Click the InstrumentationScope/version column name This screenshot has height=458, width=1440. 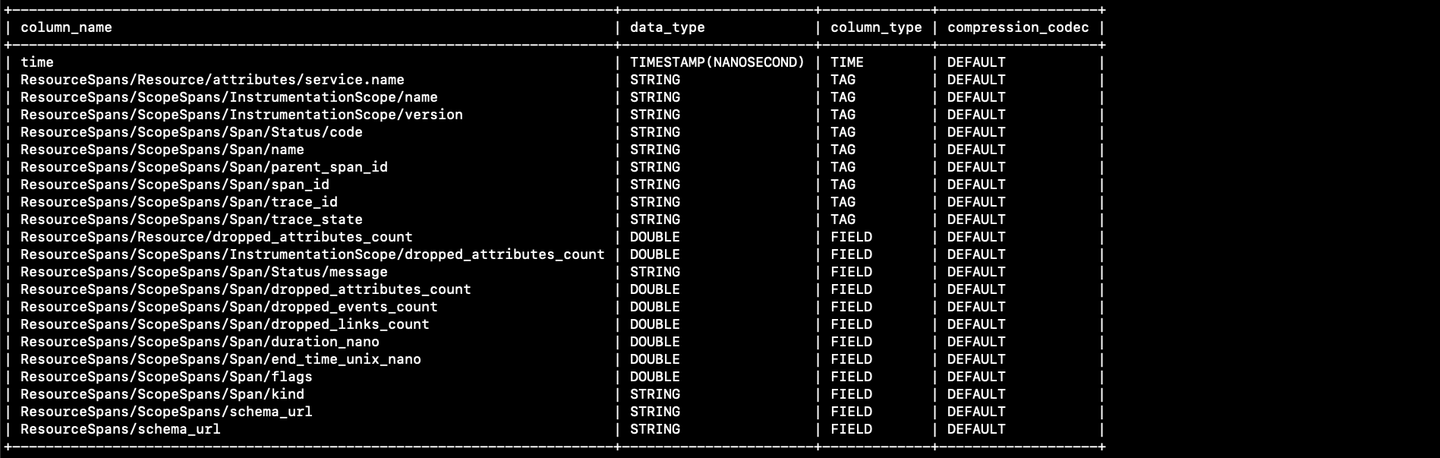tap(241, 114)
